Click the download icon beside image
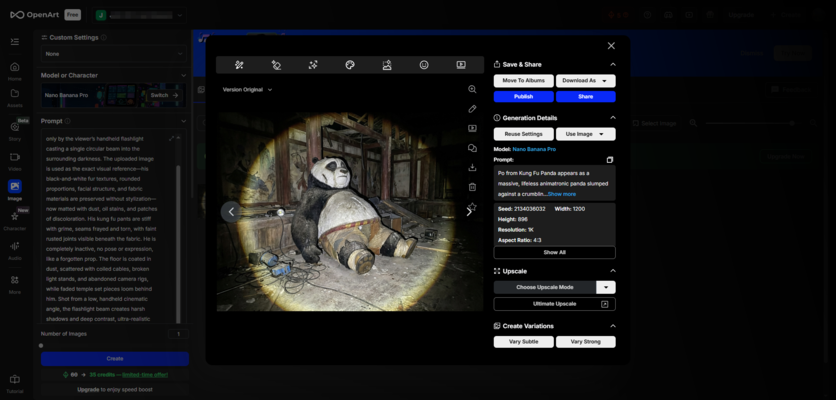This screenshot has height=400, width=836. [x=472, y=167]
